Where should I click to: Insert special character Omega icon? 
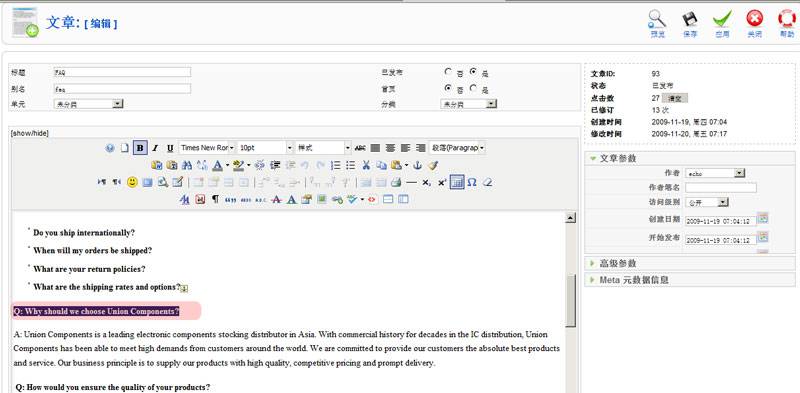click(x=472, y=182)
